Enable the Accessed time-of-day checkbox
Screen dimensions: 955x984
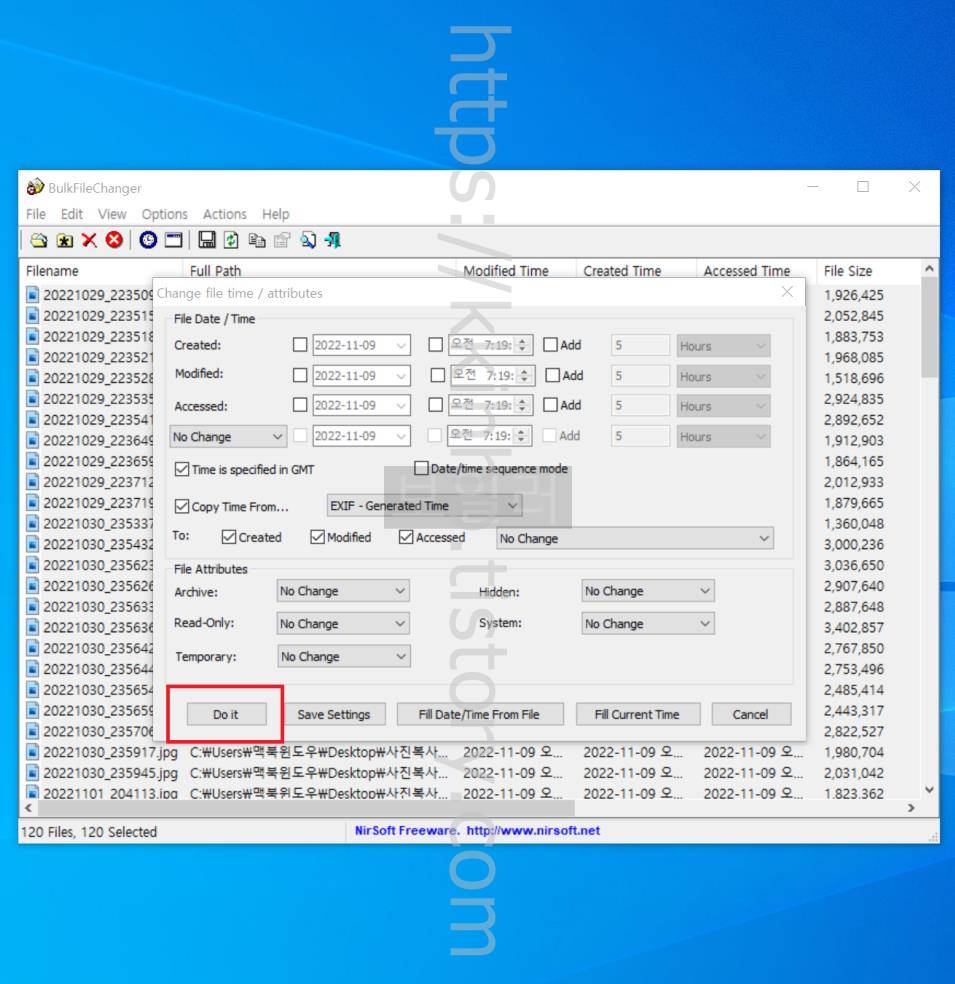click(x=435, y=405)
